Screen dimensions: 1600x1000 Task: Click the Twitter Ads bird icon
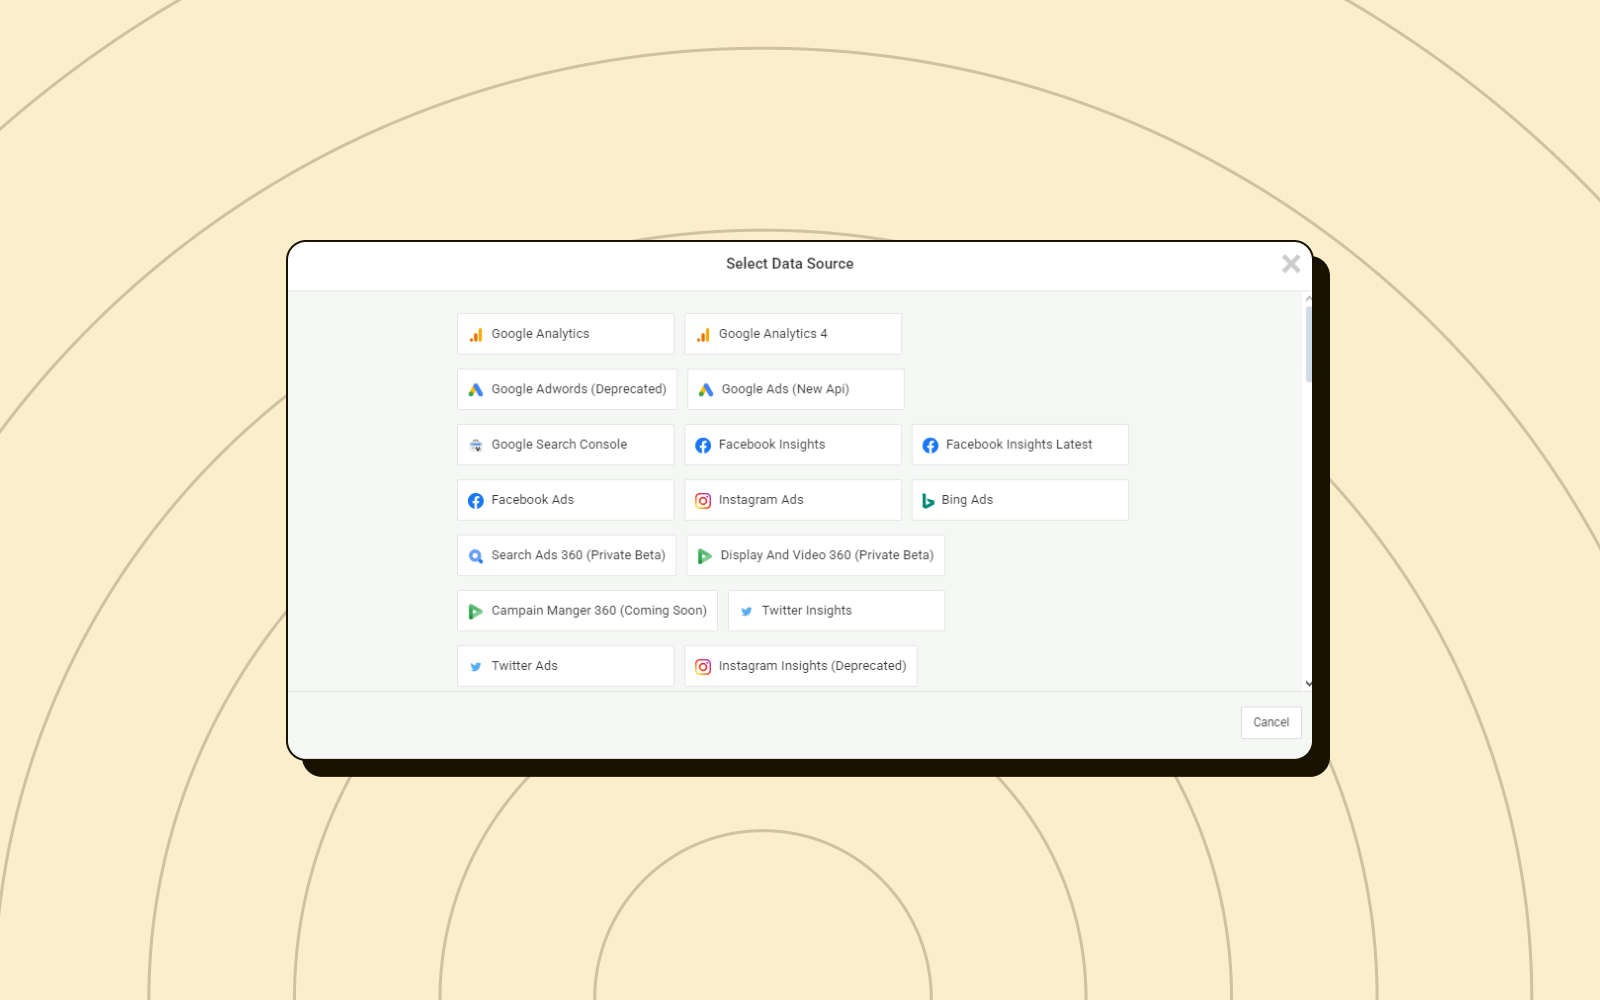pyautogui.click(x=476, y=666)
